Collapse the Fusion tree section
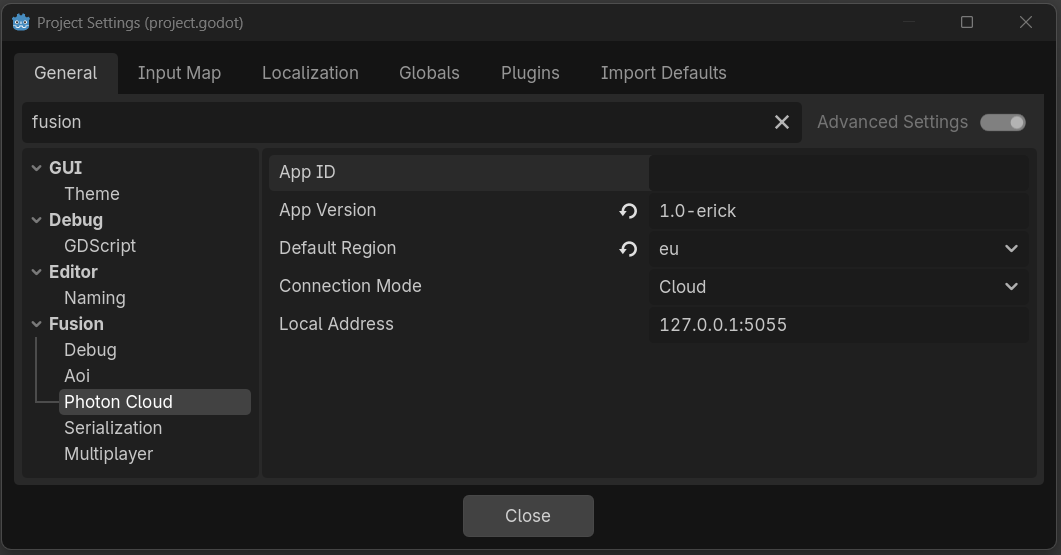 pyautogui.click(x=37, y=324)
